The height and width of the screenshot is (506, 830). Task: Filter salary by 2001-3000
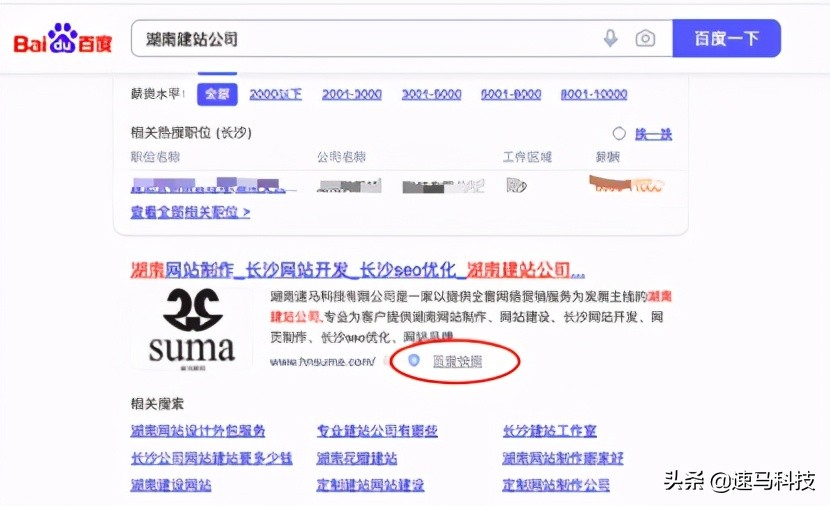(351, 94)
